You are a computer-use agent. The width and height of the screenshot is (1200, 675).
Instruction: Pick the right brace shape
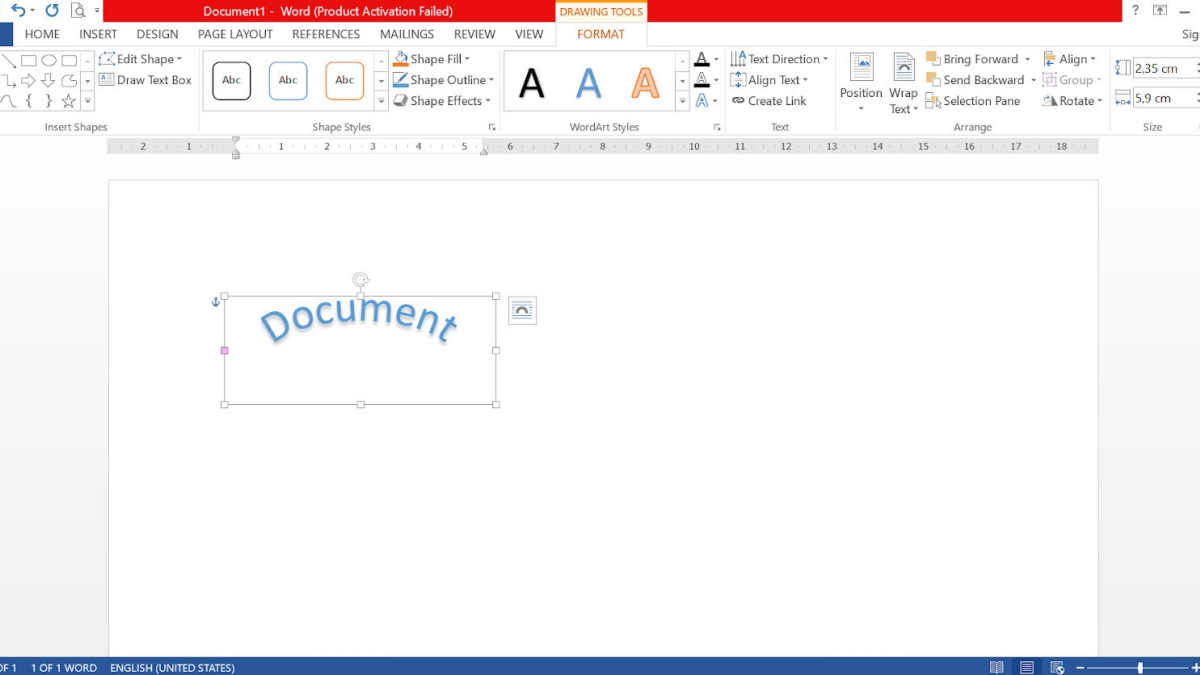[48, 101]
